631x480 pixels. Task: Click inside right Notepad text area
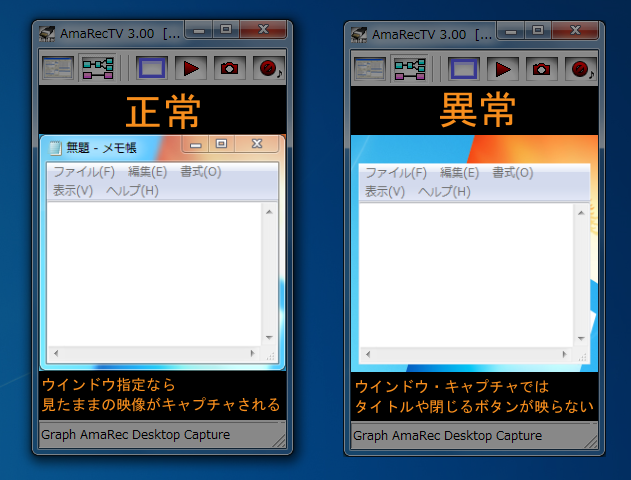pos(466,276)
